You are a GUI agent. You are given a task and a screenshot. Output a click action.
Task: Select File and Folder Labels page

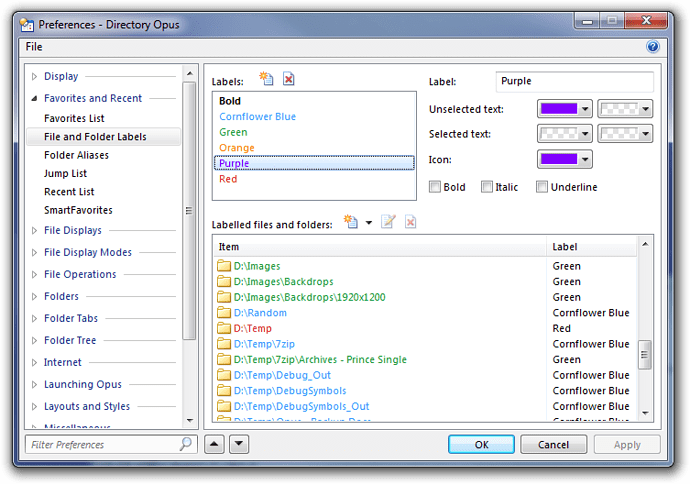click(x=103, y=137)
